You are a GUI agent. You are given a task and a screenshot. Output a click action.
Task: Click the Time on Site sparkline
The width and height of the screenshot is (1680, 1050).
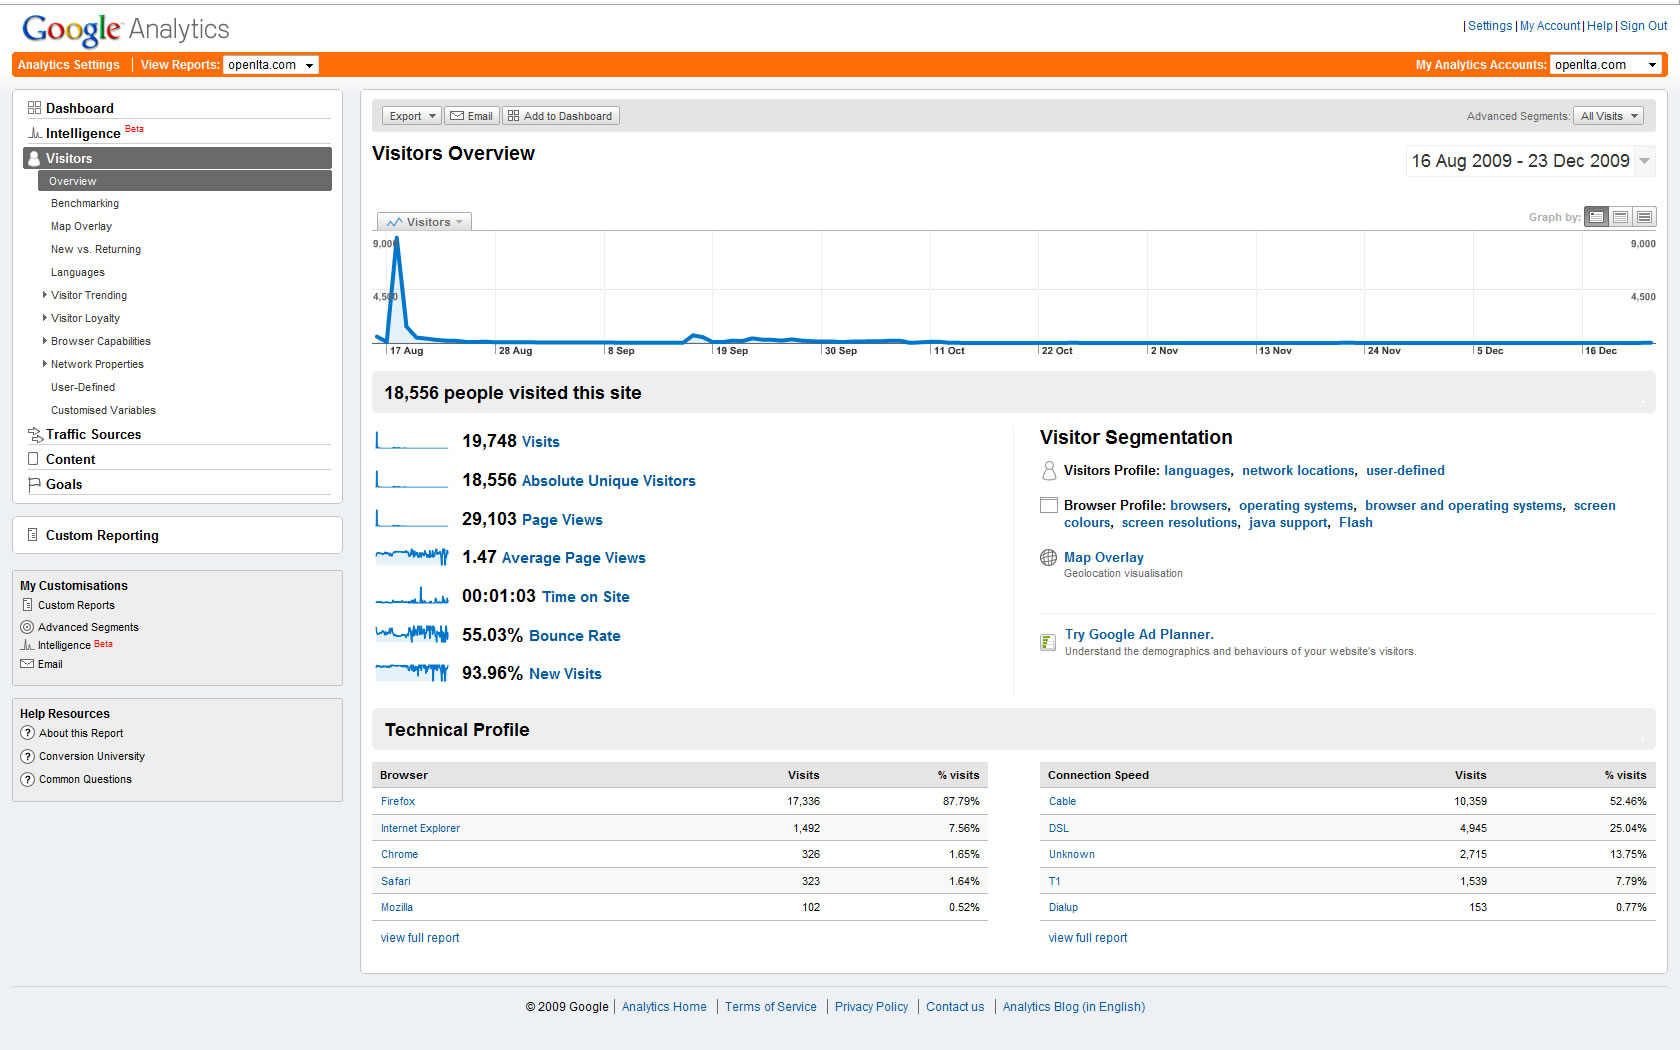click(412, 596)
